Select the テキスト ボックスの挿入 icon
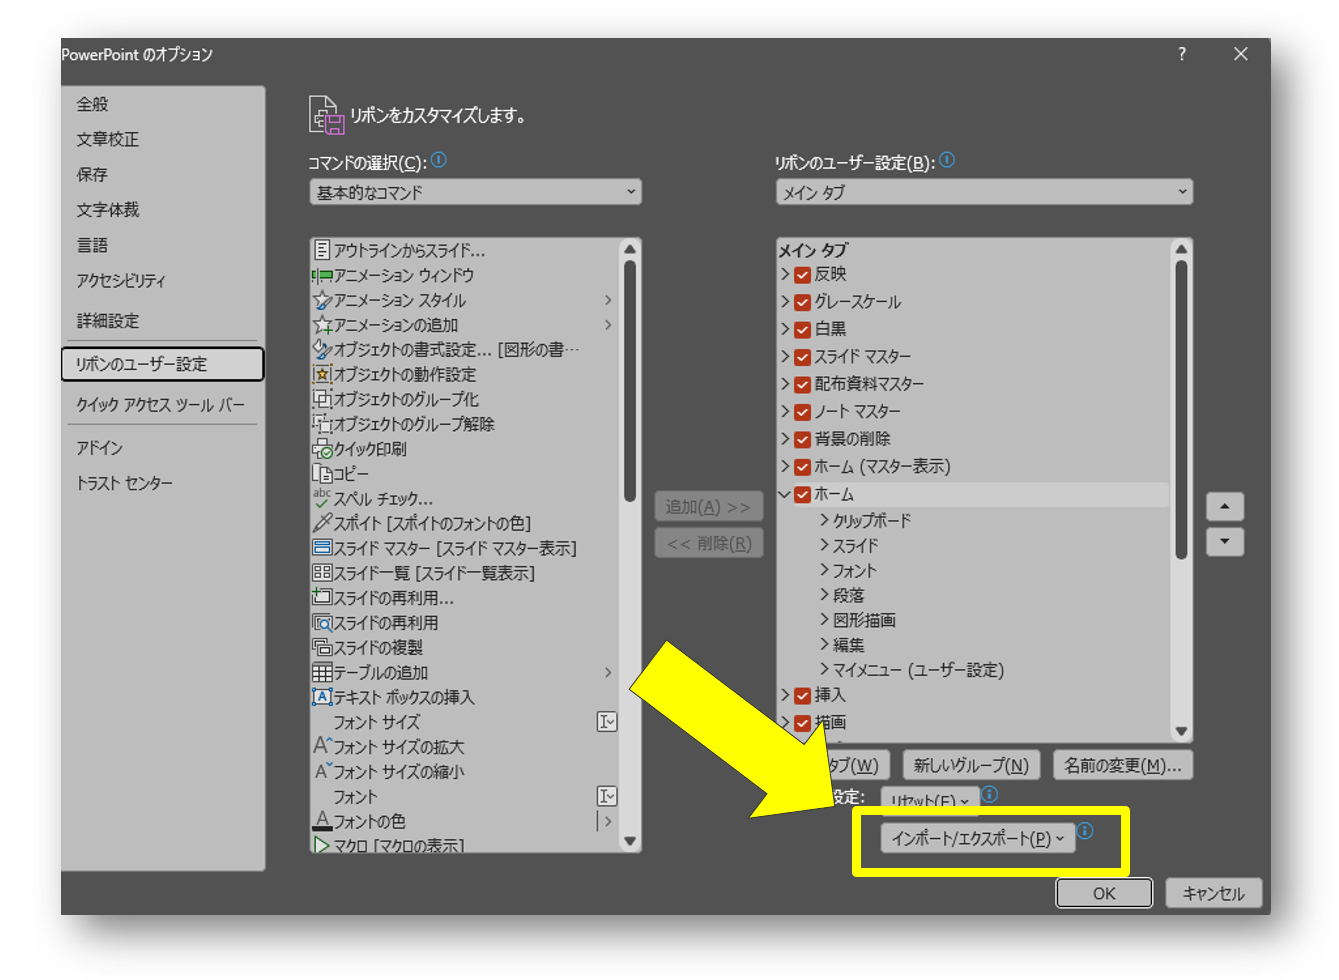This screenshot has height=980, width=1339. [x=322, y=697]
